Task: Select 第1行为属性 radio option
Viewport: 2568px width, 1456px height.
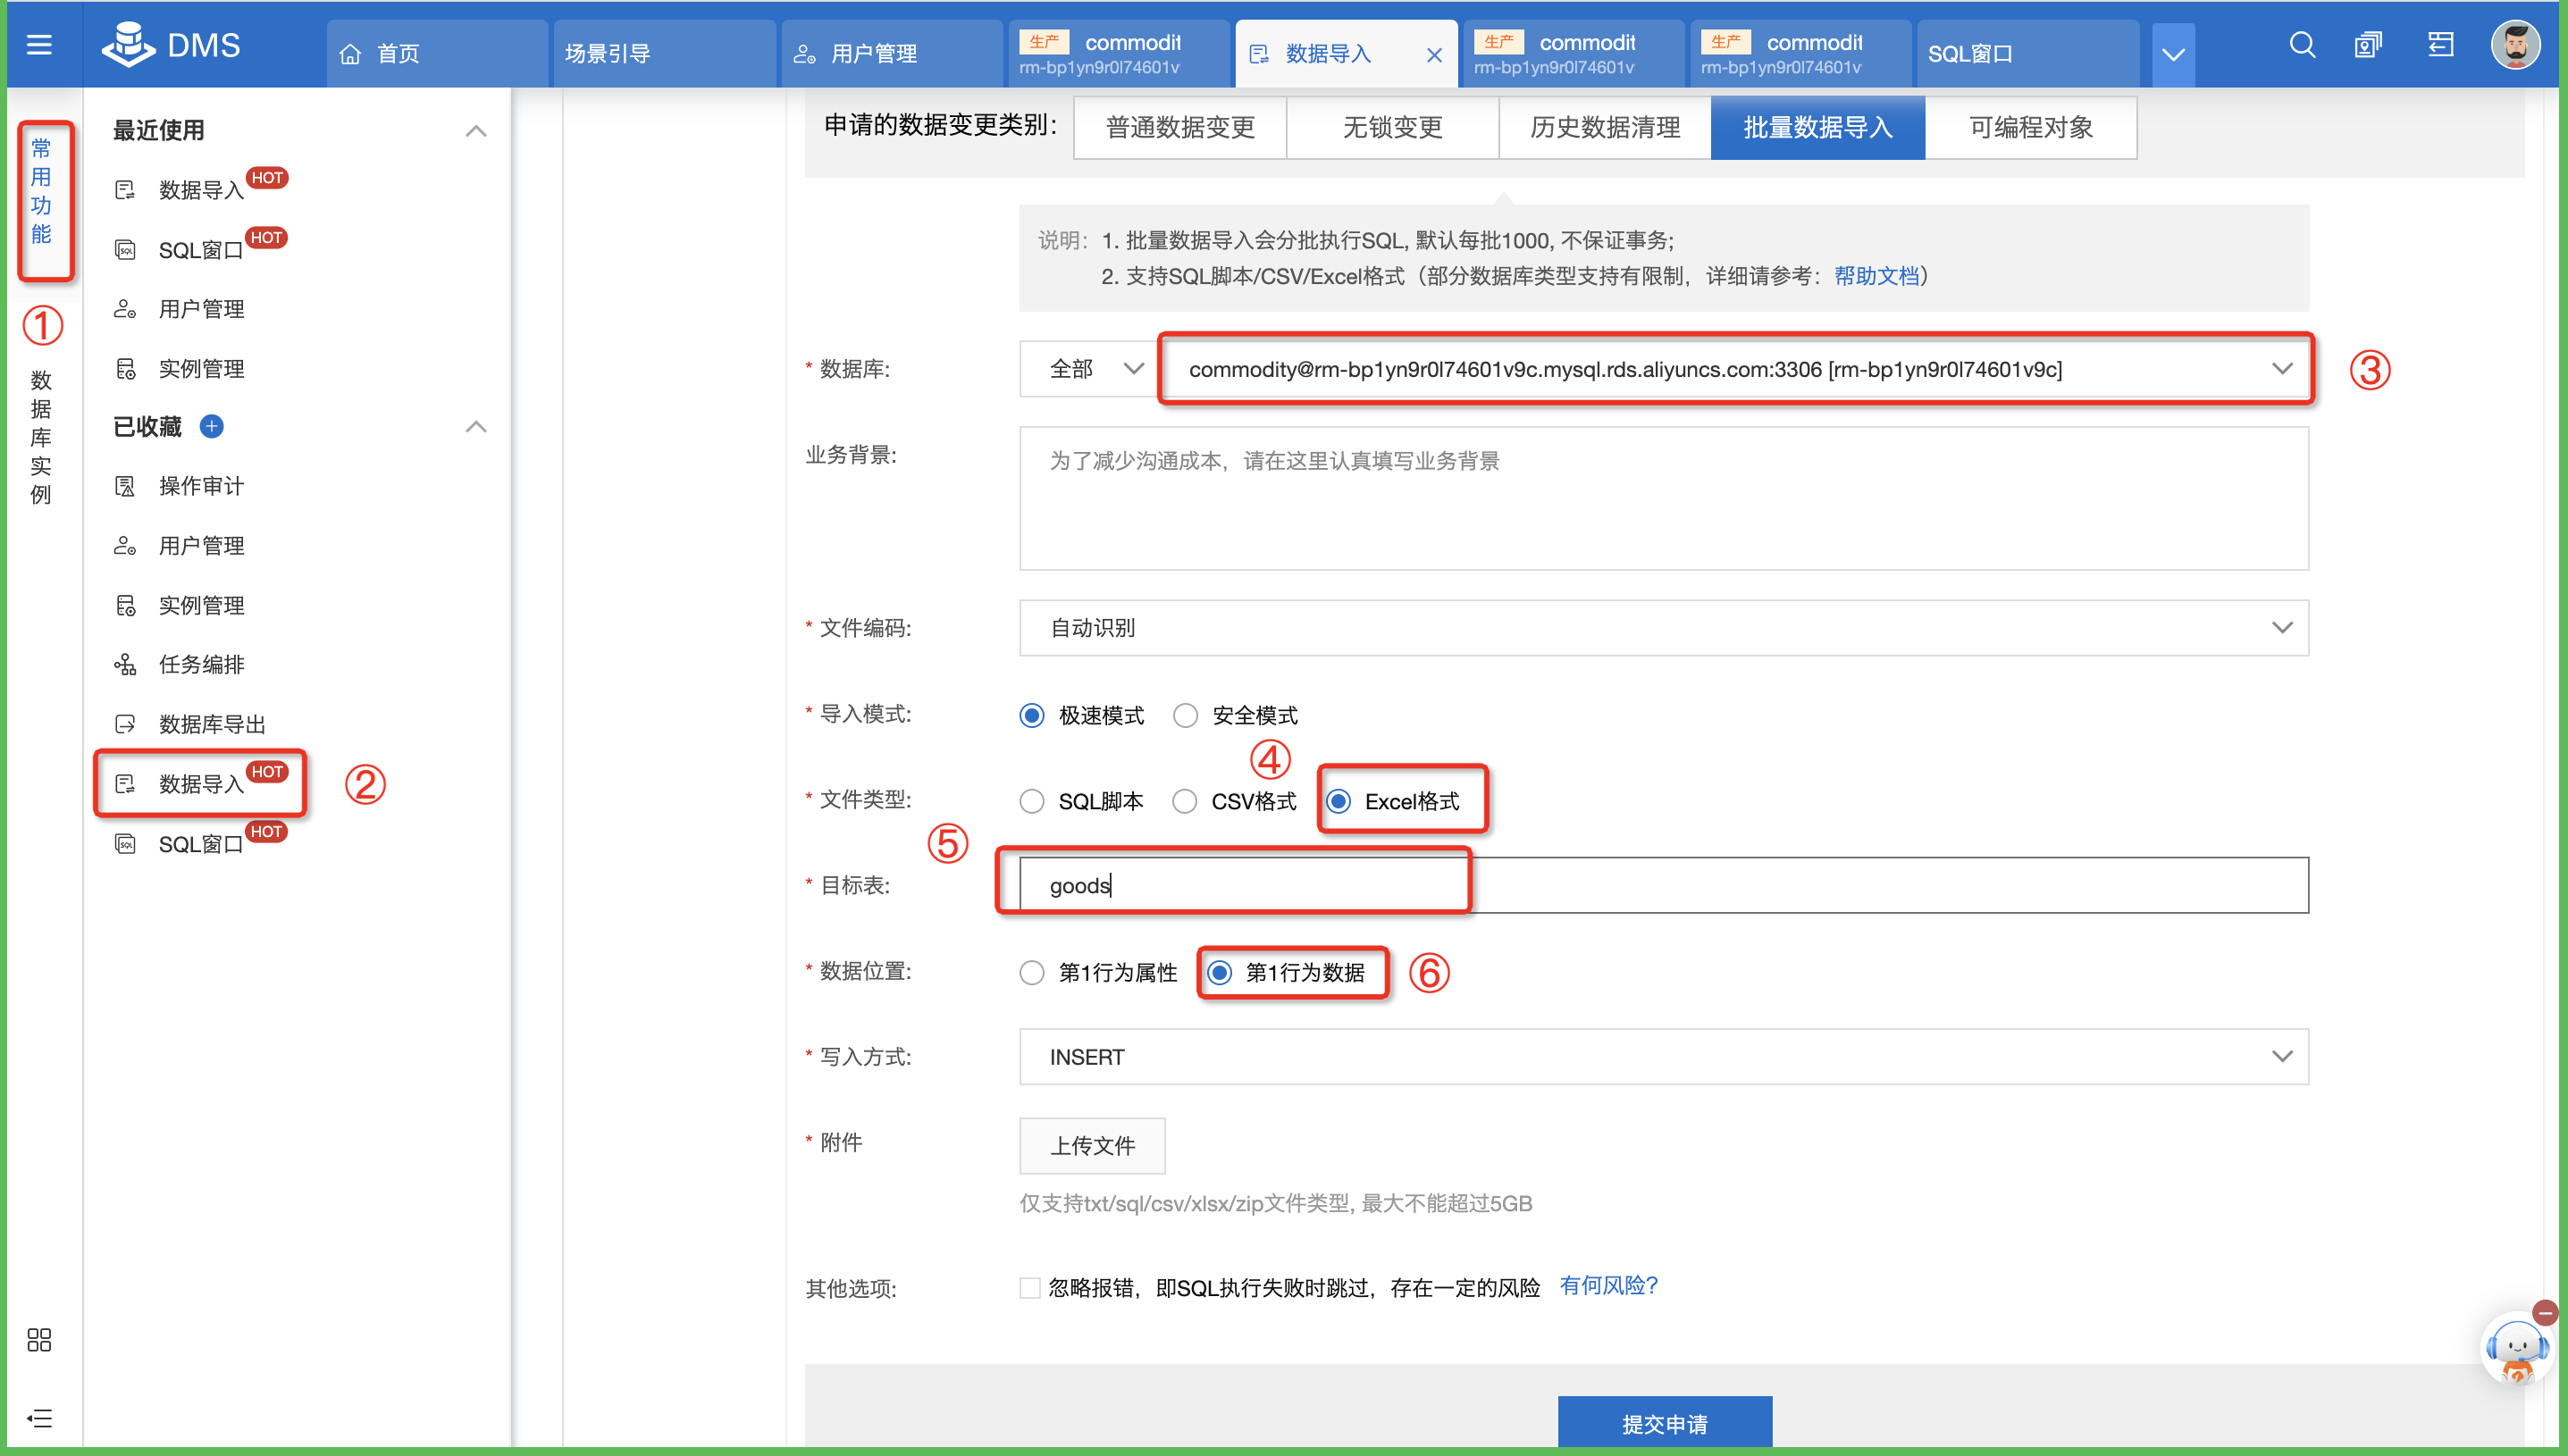Action: [x=1032, y=973]
